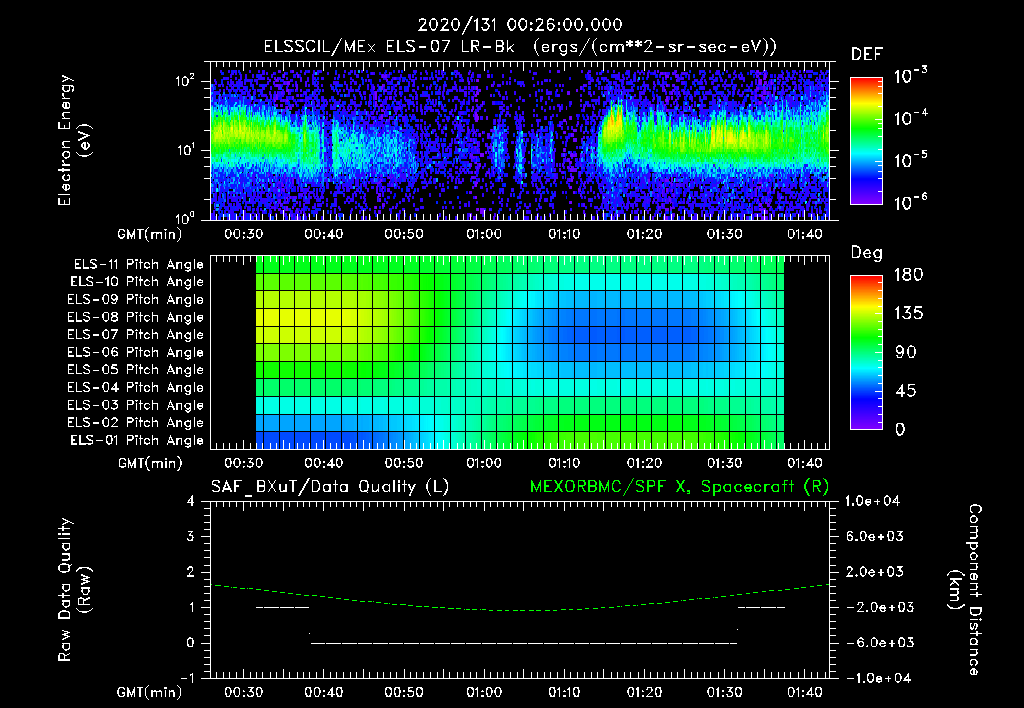Click the DEF color scale bar
Image resolution: width=1024 pixels, height=708 pixels.
866,140
